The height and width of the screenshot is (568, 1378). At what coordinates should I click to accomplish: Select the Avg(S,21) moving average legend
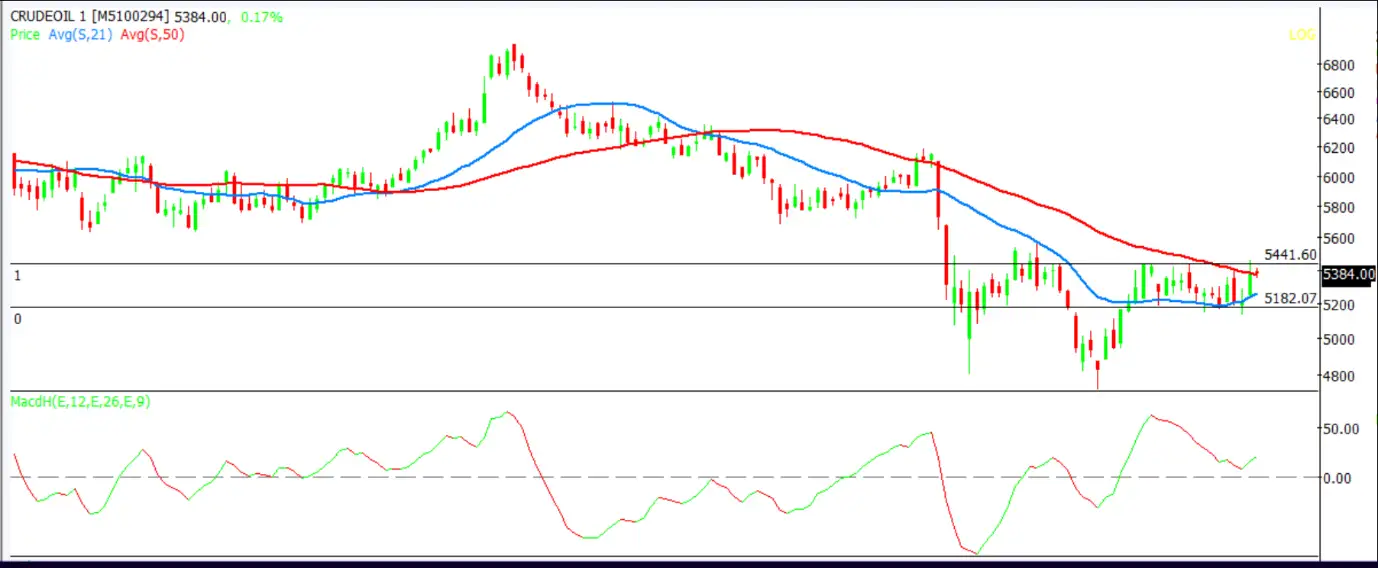[x=81, y=34]
